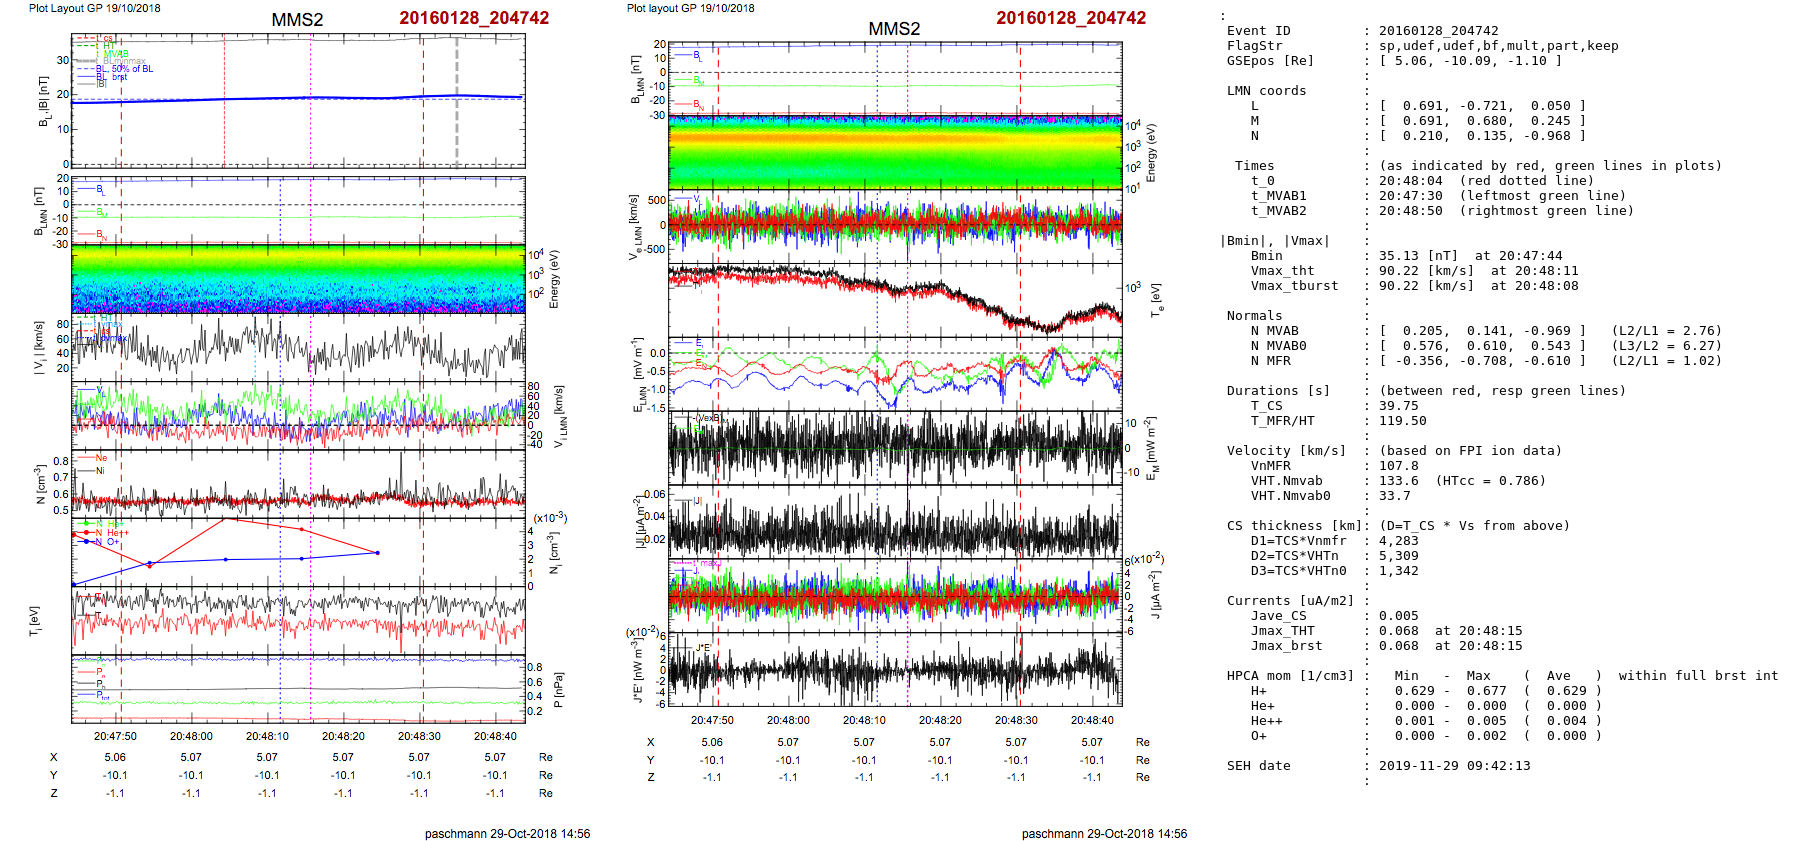
Task: Click the gray dashed vertical line in the |B| panel
Action: click(457, 100)
